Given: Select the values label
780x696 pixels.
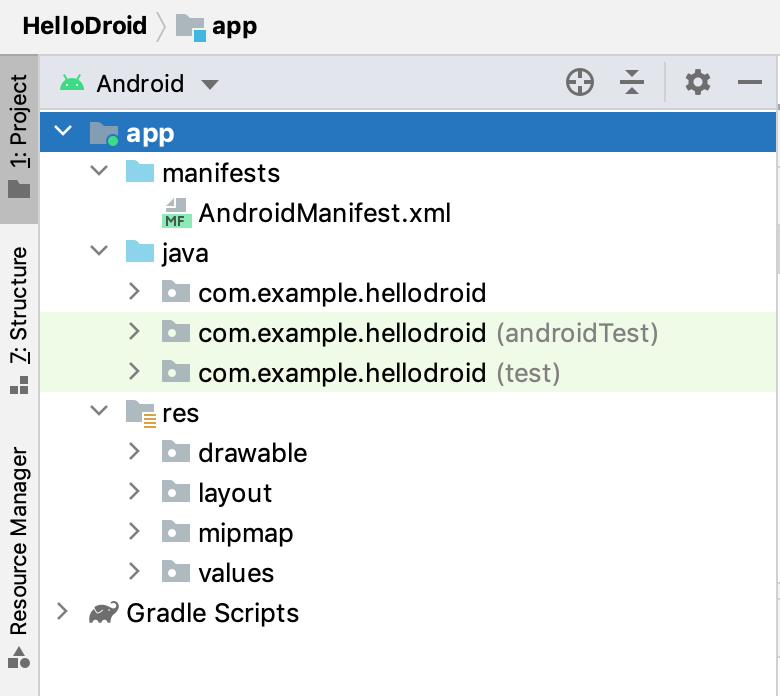Looking at the screenshot, I should tap(236, 573).
